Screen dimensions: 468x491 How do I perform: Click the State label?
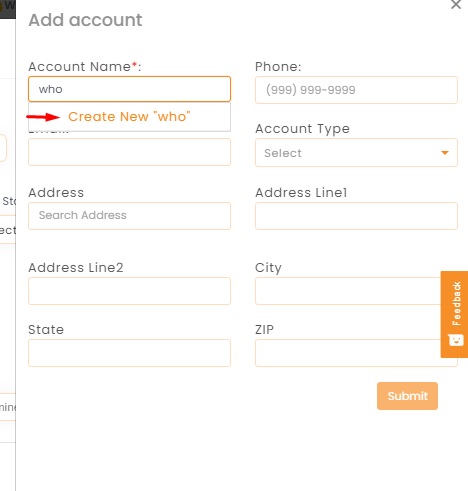click(x=46, y=330)
